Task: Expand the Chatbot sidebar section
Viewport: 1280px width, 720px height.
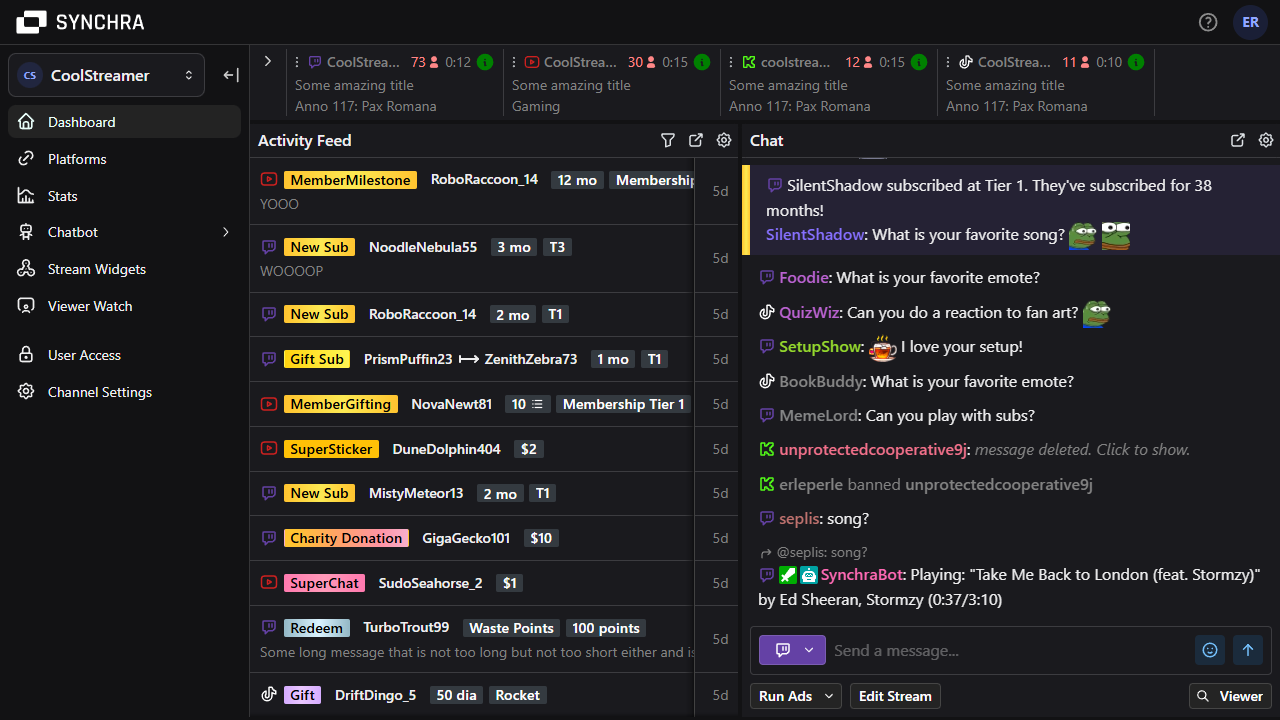Action: click(225, 232)
